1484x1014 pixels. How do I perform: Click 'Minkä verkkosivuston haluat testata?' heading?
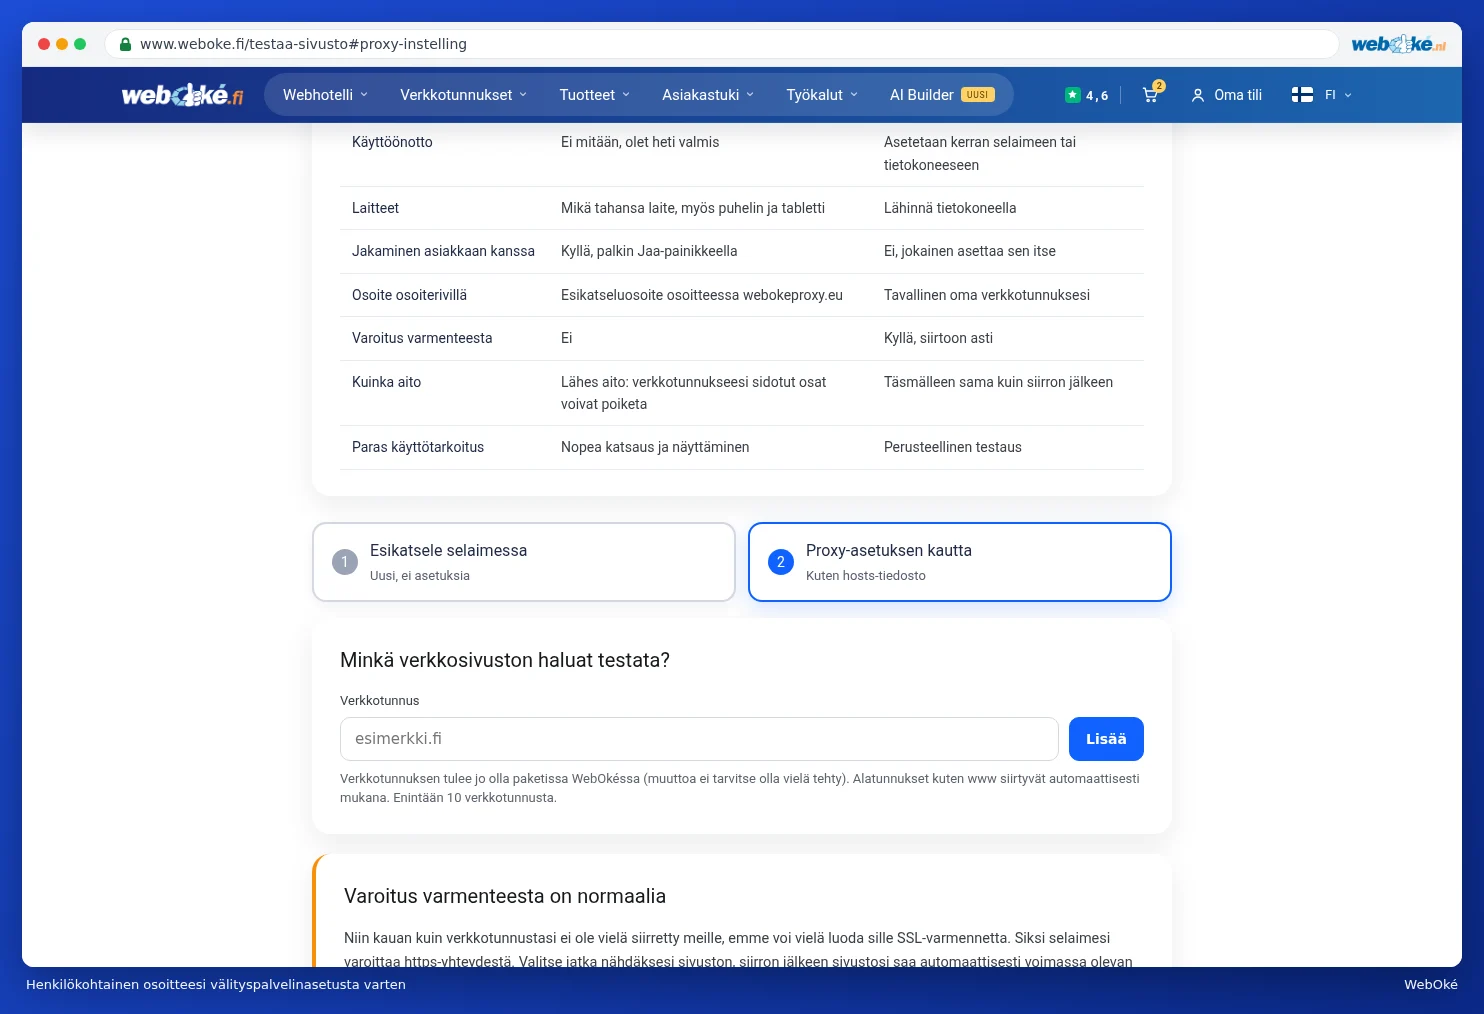[x=505, y=660]
